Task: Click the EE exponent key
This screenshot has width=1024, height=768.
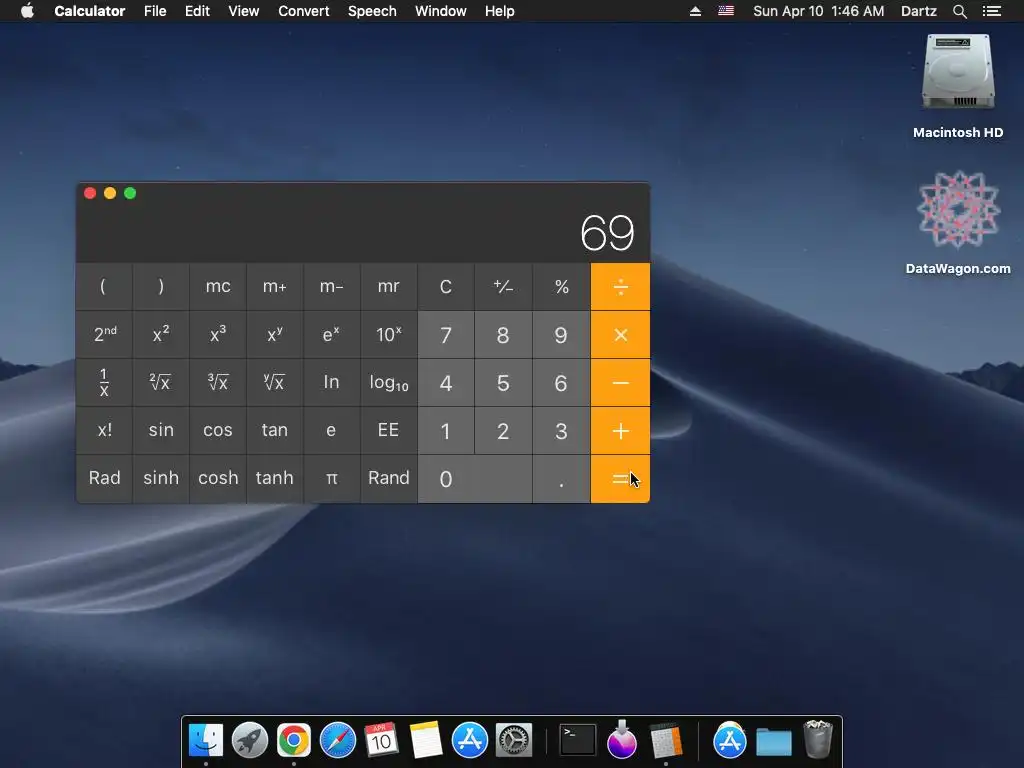Action: [389, 430]
